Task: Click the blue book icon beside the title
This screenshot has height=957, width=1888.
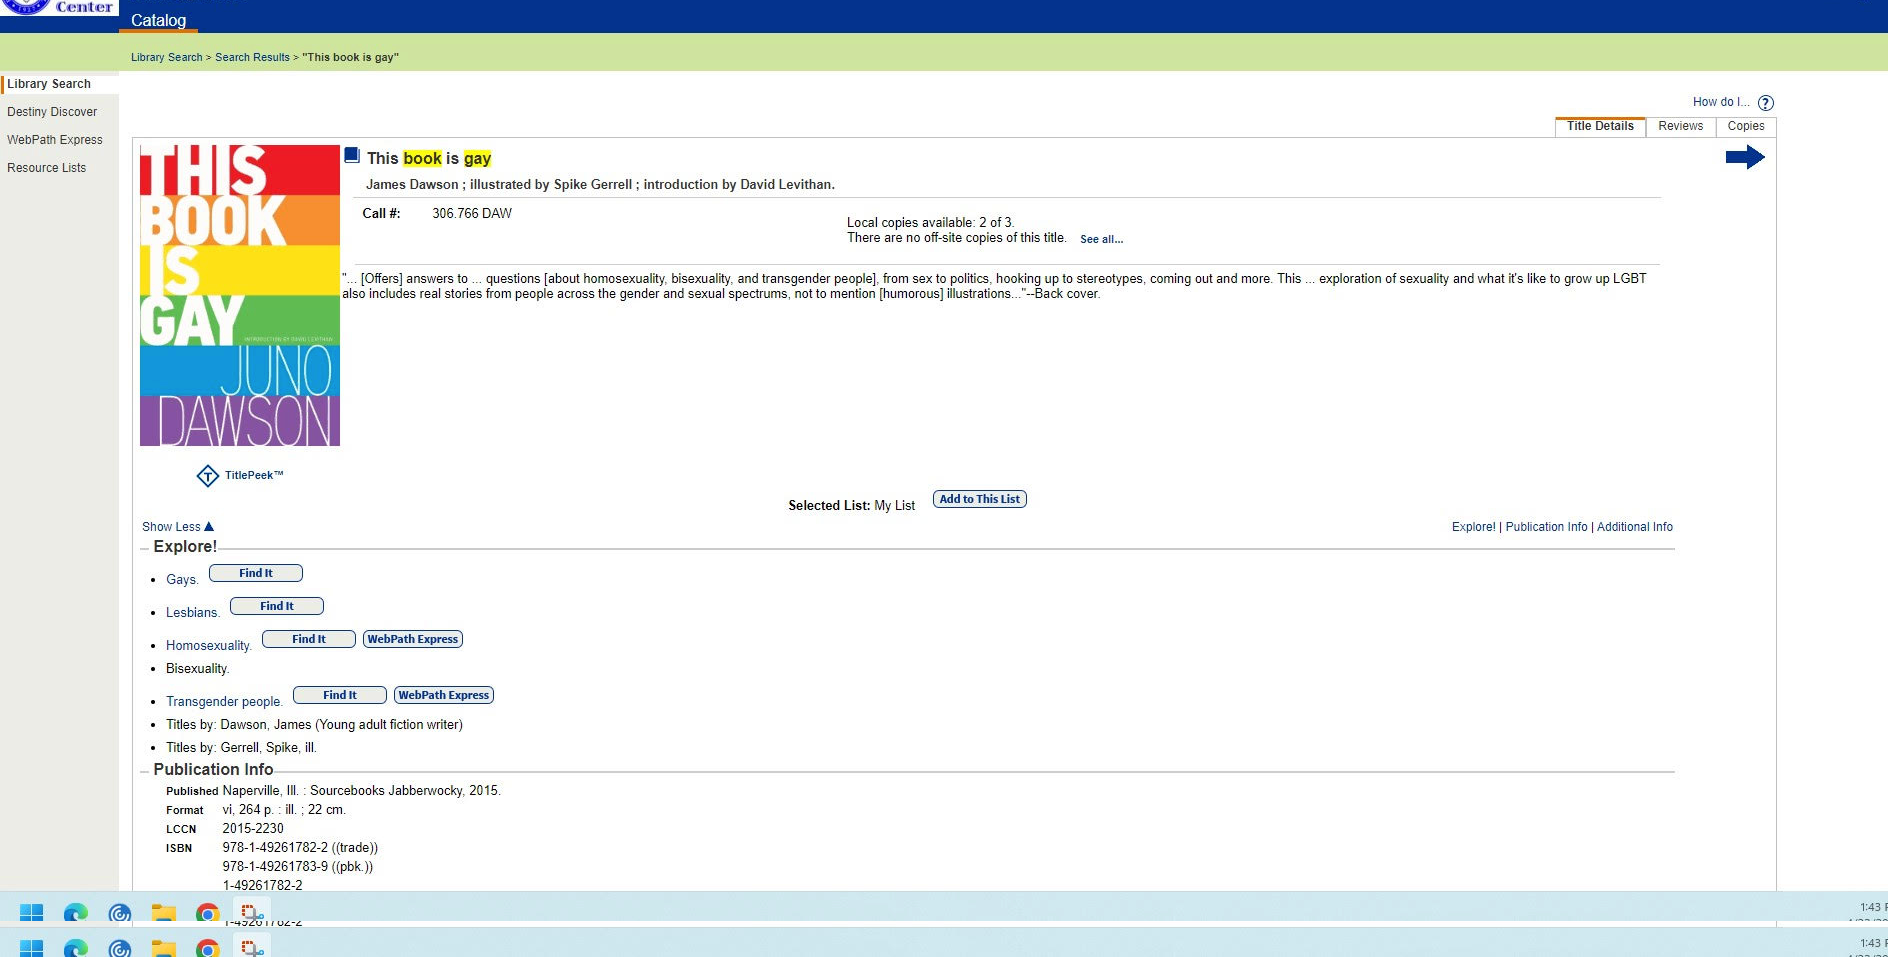Action: pos(352,155)
